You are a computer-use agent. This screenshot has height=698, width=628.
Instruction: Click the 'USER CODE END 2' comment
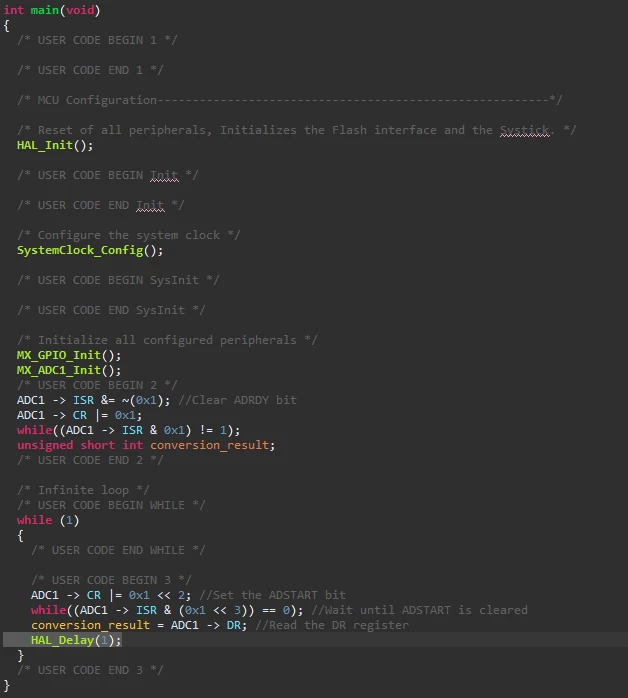(x=90, y=460)
